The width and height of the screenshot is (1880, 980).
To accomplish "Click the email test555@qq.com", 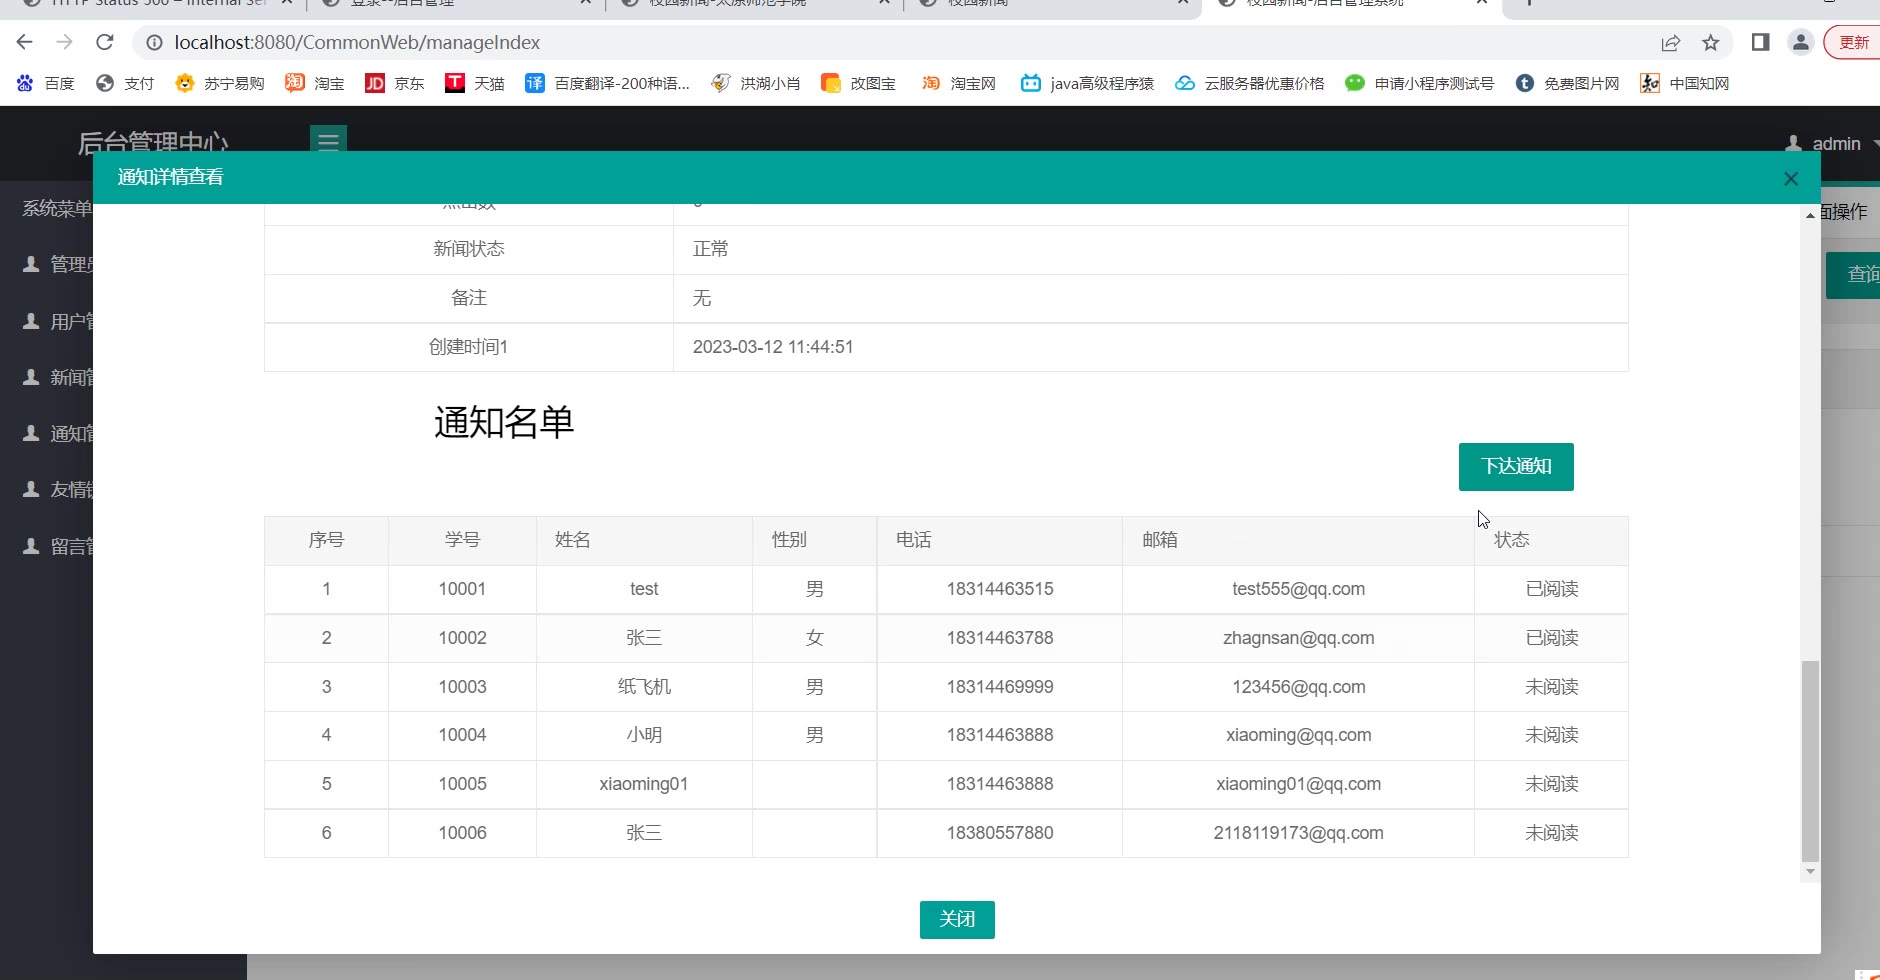I will click(1298, 589).
